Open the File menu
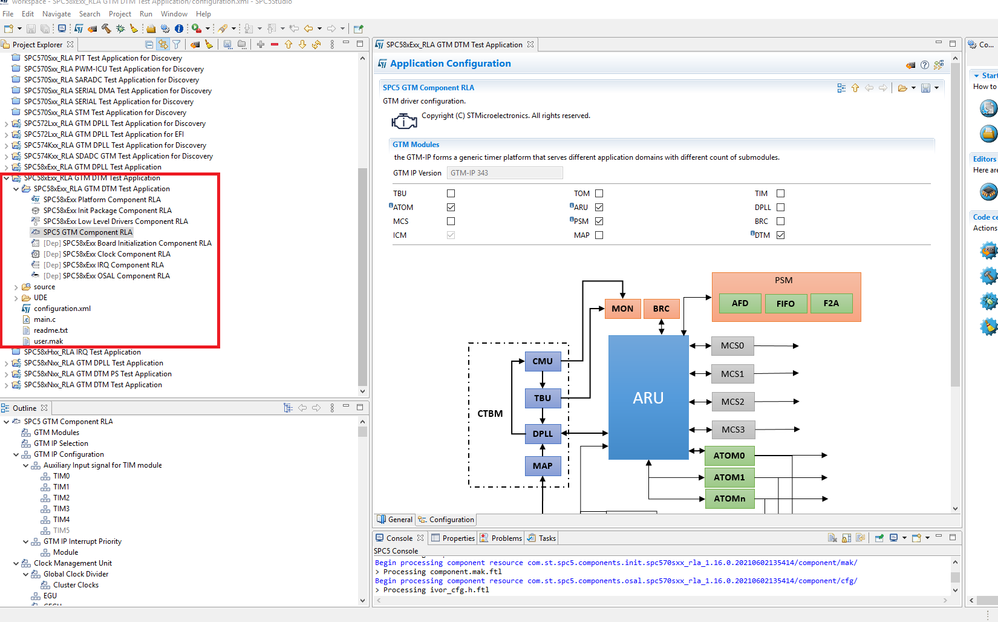998x622 pixels. 8,13
